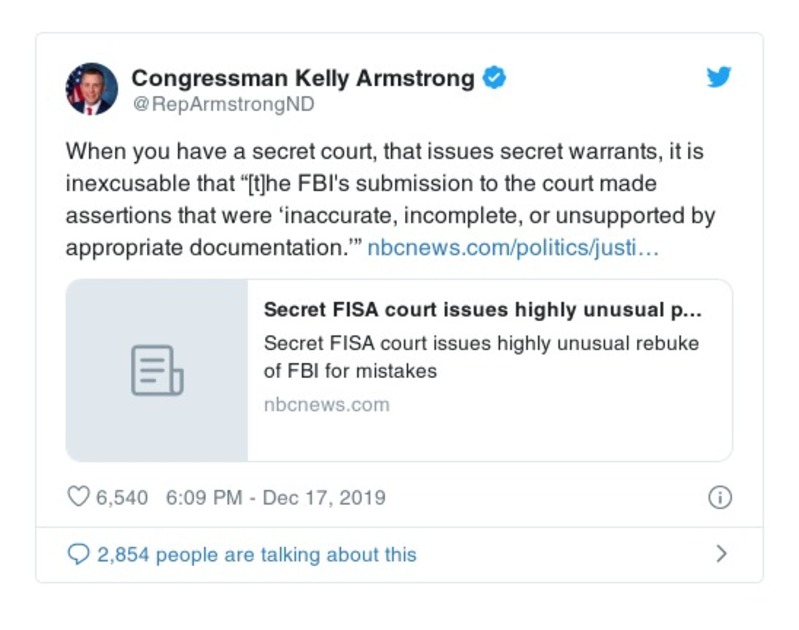Click the Twitter bird logo
The height and width of the screenshot is (630, 799).
pyautogui.click(x=719, y=78)
